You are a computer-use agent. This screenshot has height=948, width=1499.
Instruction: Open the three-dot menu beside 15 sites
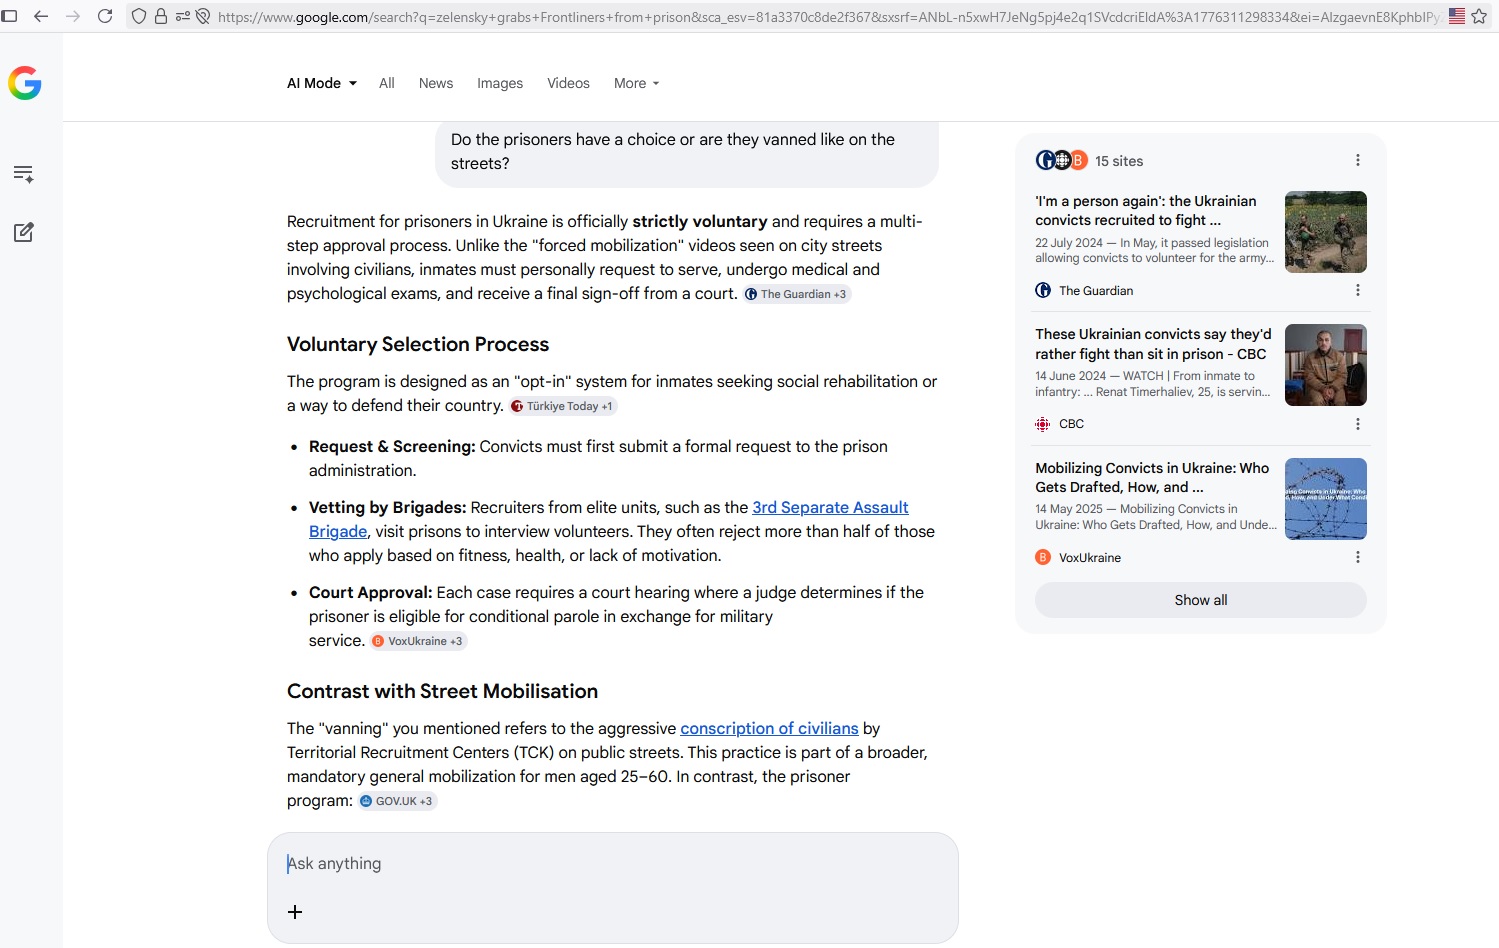[x=1357, y=160]
